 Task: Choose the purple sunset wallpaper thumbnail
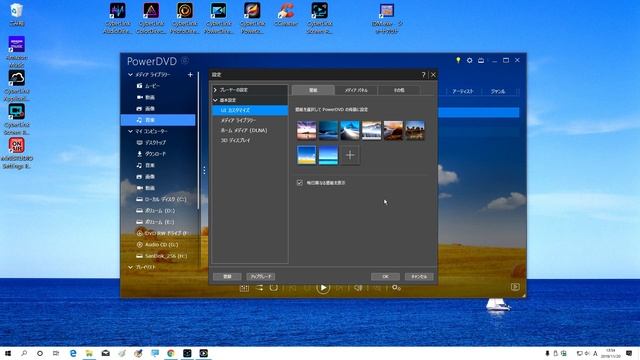point(307,131)
